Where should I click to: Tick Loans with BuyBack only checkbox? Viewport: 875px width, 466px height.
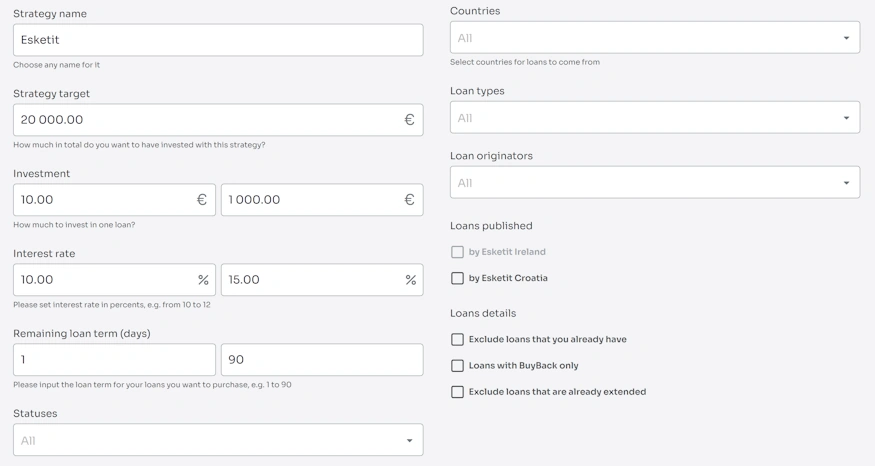[457, 366]
